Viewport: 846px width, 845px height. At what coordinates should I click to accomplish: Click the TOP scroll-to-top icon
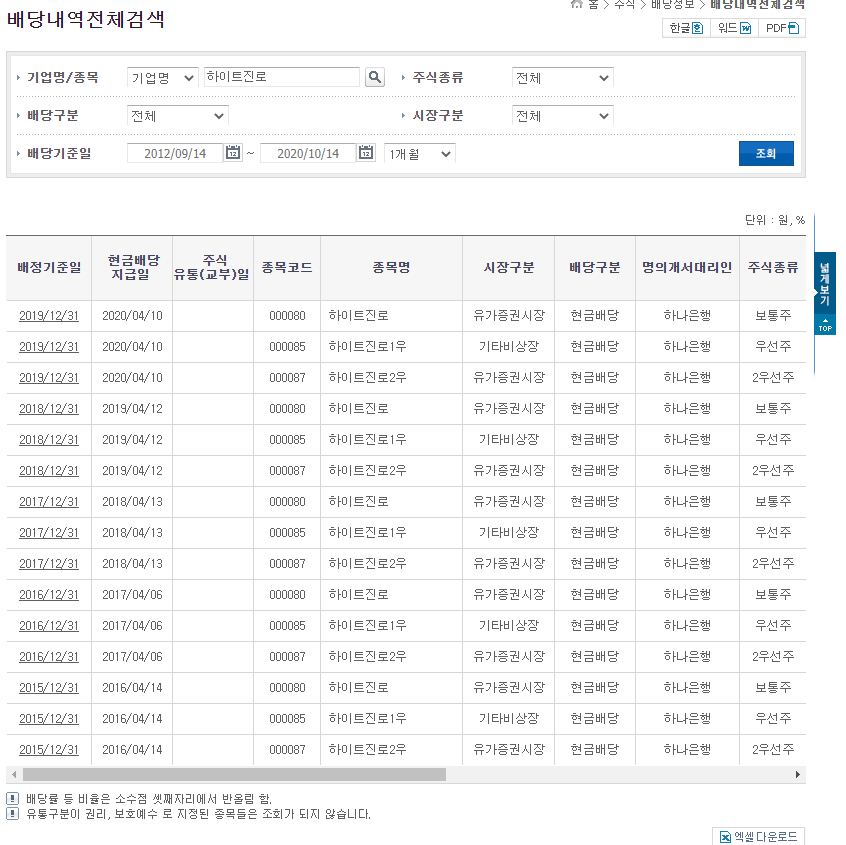(825, 325)
